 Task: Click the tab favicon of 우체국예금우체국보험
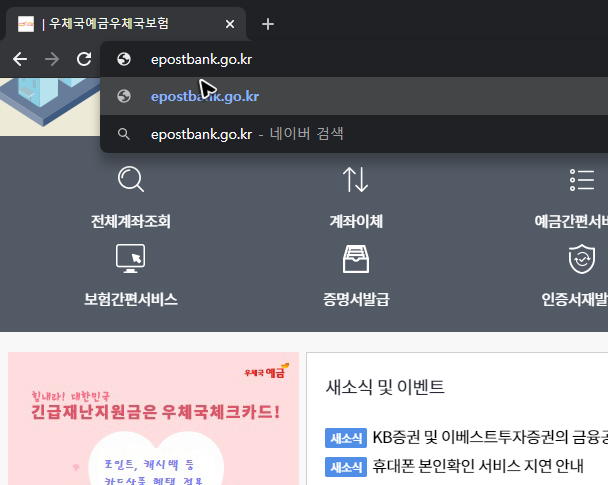(26, 24)
